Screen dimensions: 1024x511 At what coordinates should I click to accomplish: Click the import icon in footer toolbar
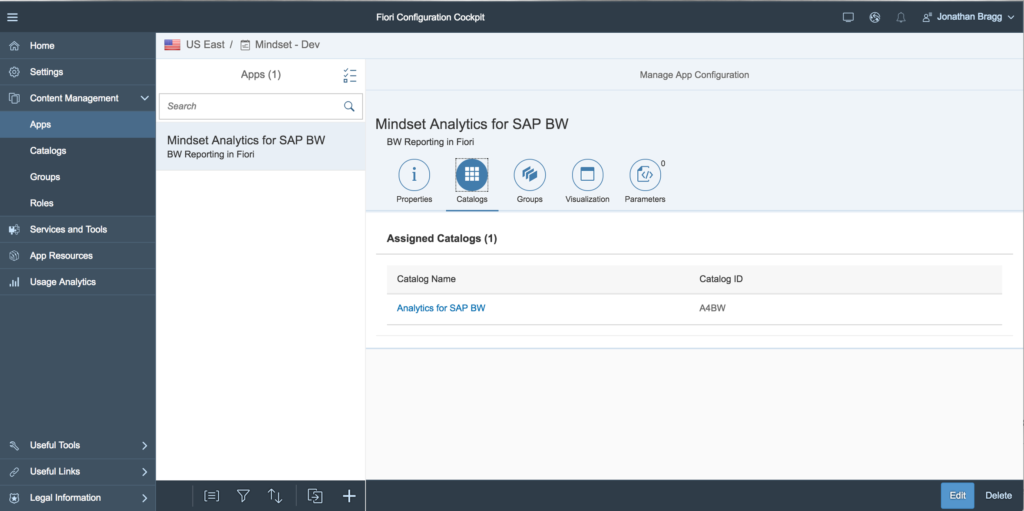[x=315, y=496]
